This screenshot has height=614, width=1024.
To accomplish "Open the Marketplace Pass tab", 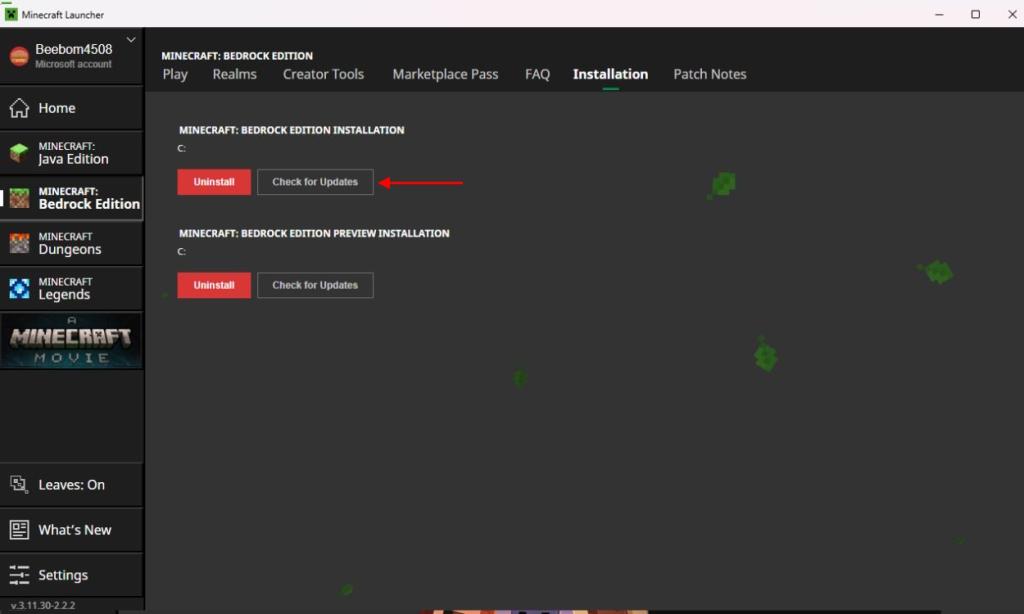I will point(446,74).
